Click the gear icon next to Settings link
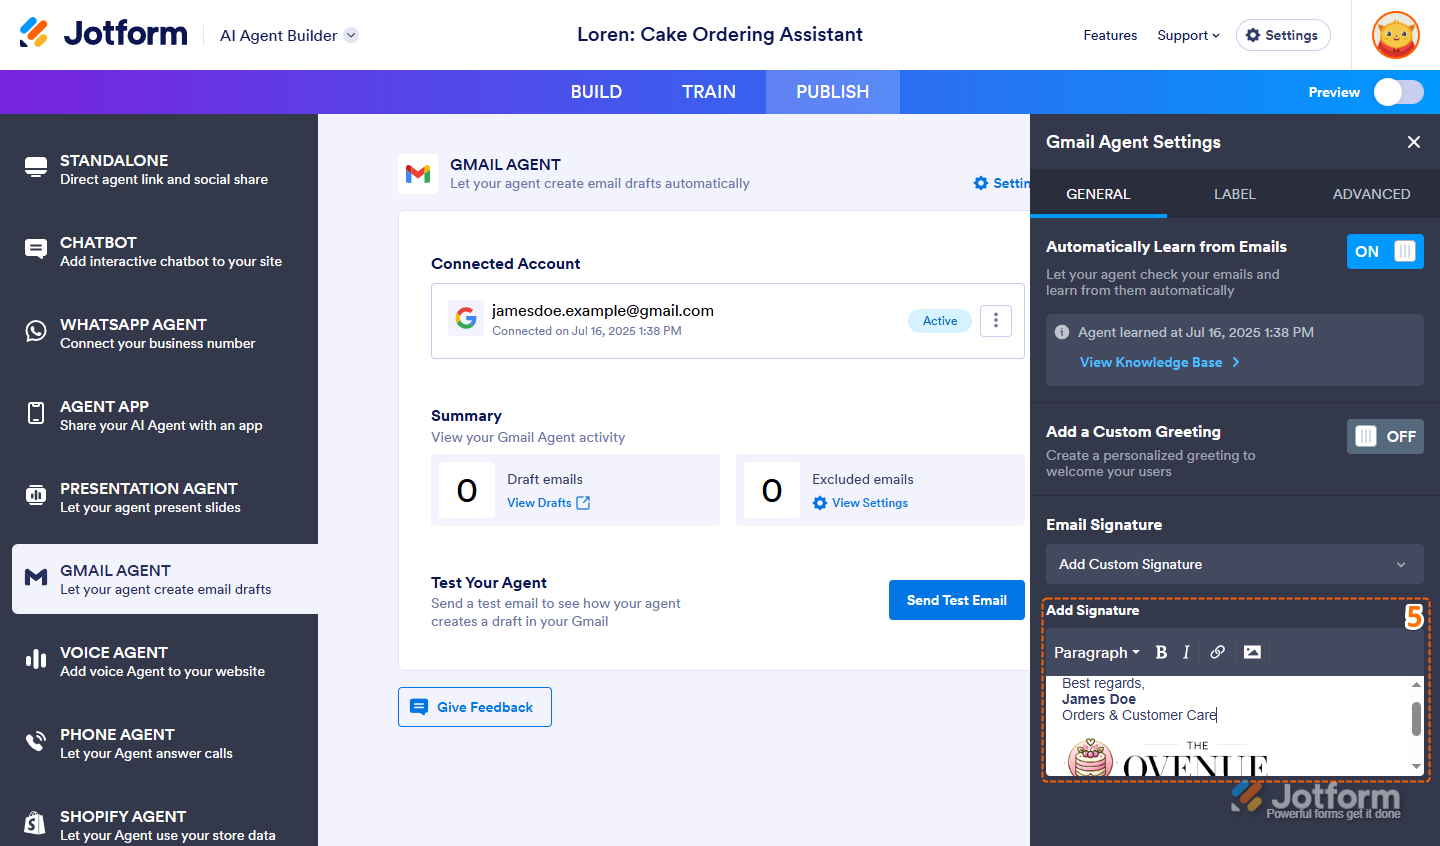Image resolution: width=1440 pixels, height=846 pixels. (981, 183)
